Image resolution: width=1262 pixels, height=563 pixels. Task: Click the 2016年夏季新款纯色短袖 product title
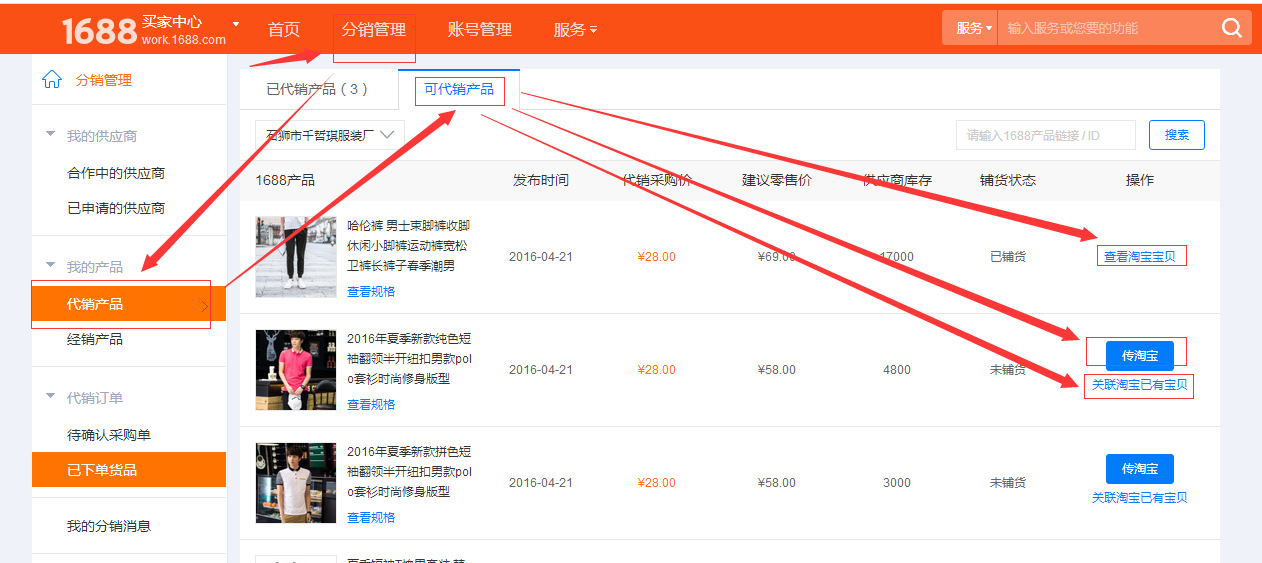click(409, 359)
